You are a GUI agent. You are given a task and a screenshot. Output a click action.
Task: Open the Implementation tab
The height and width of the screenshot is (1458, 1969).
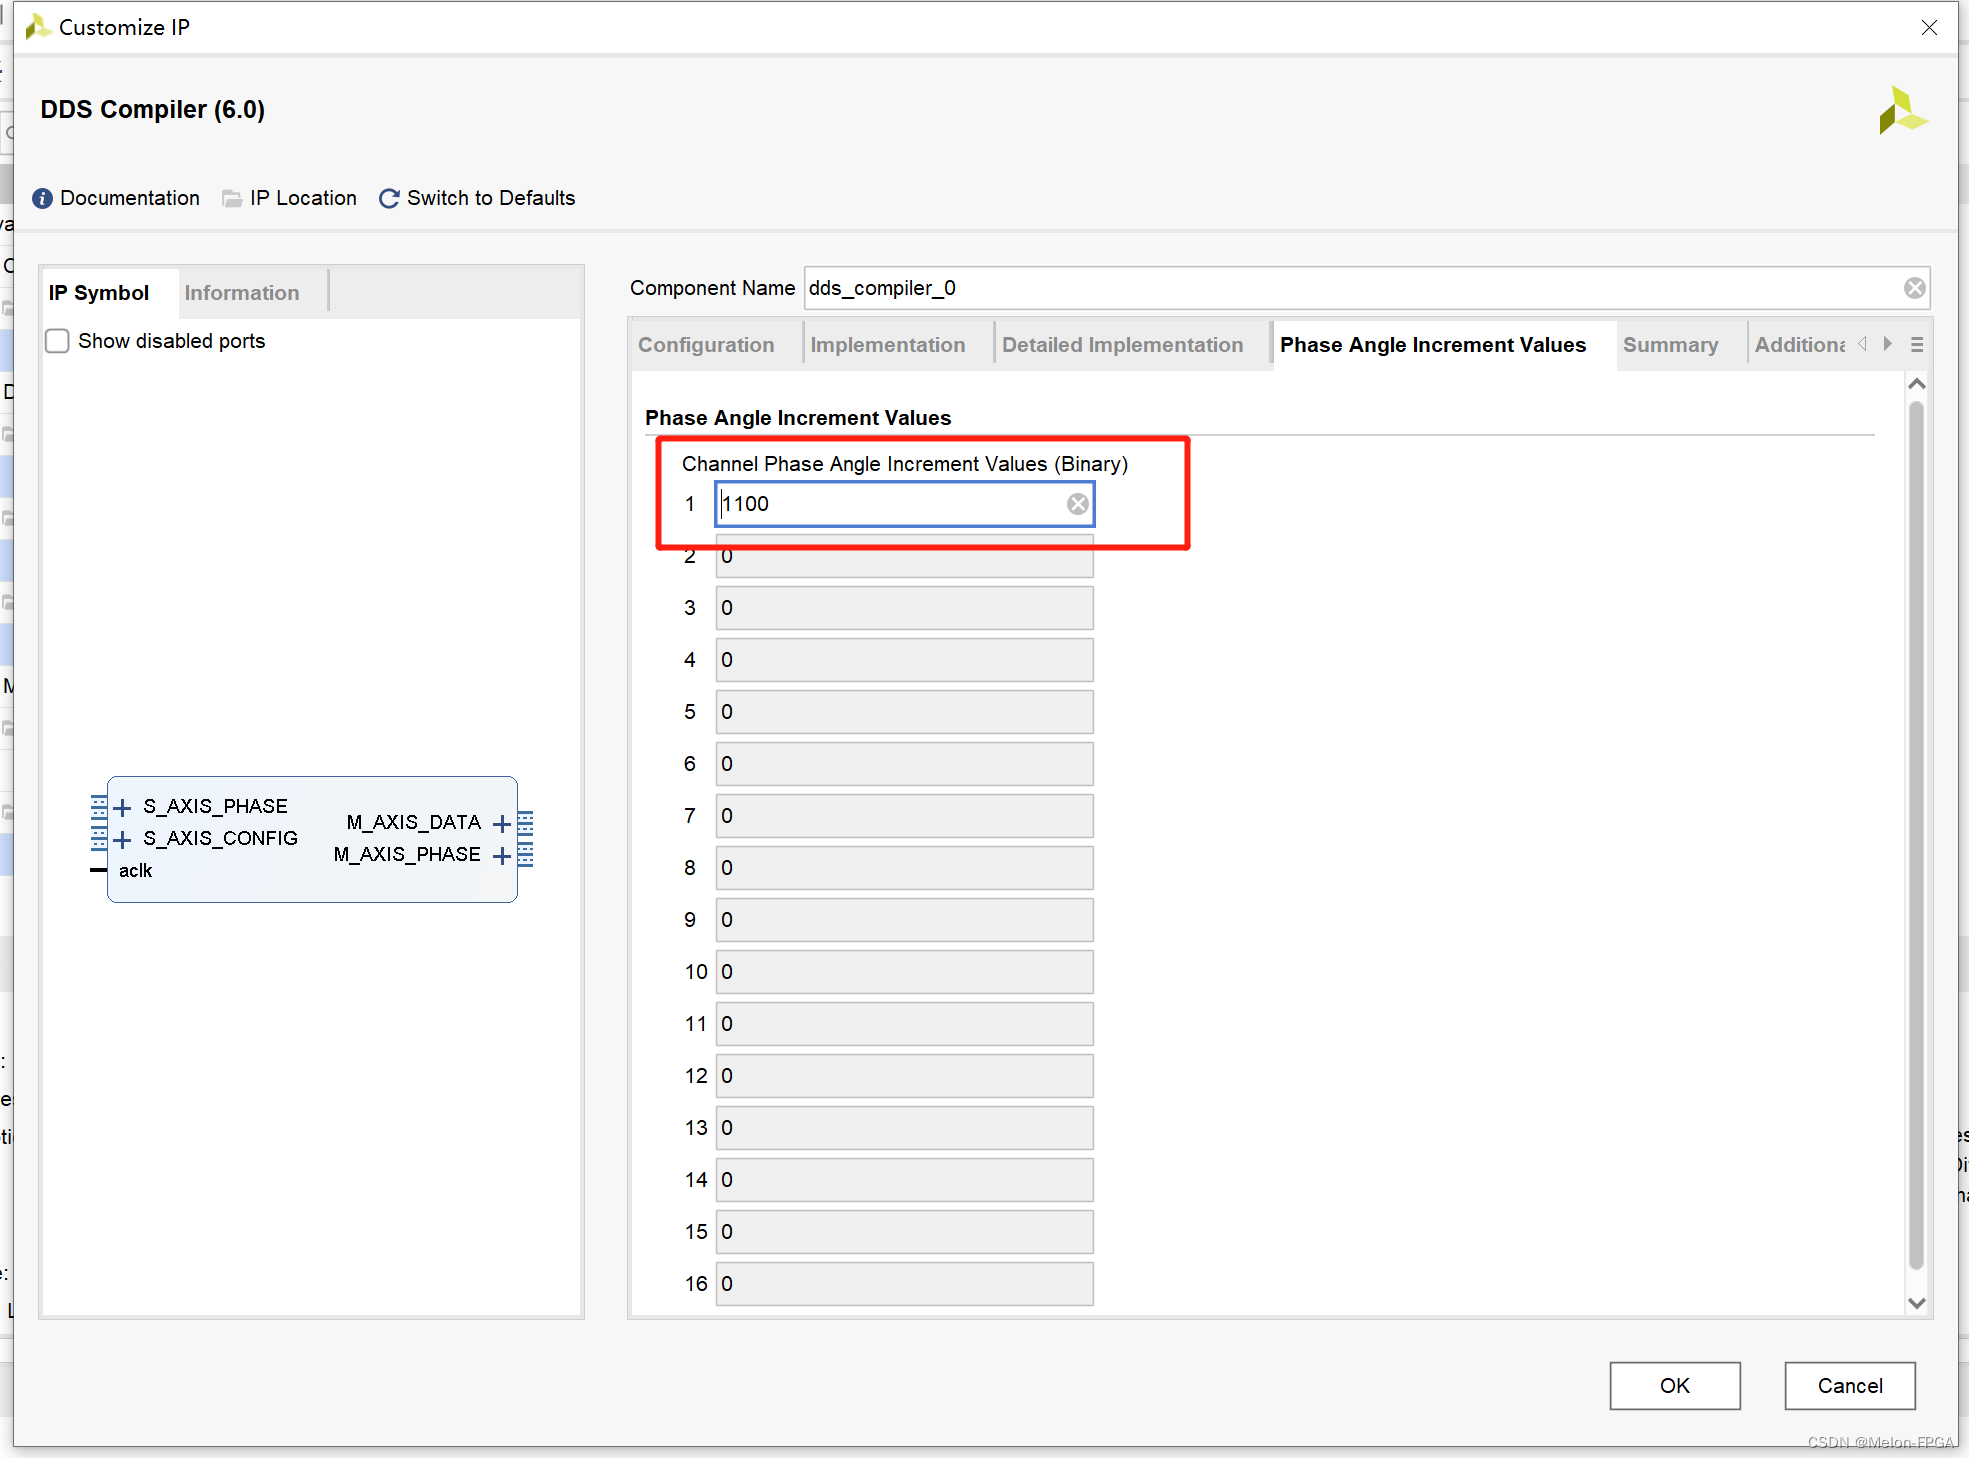coord(890,345)
